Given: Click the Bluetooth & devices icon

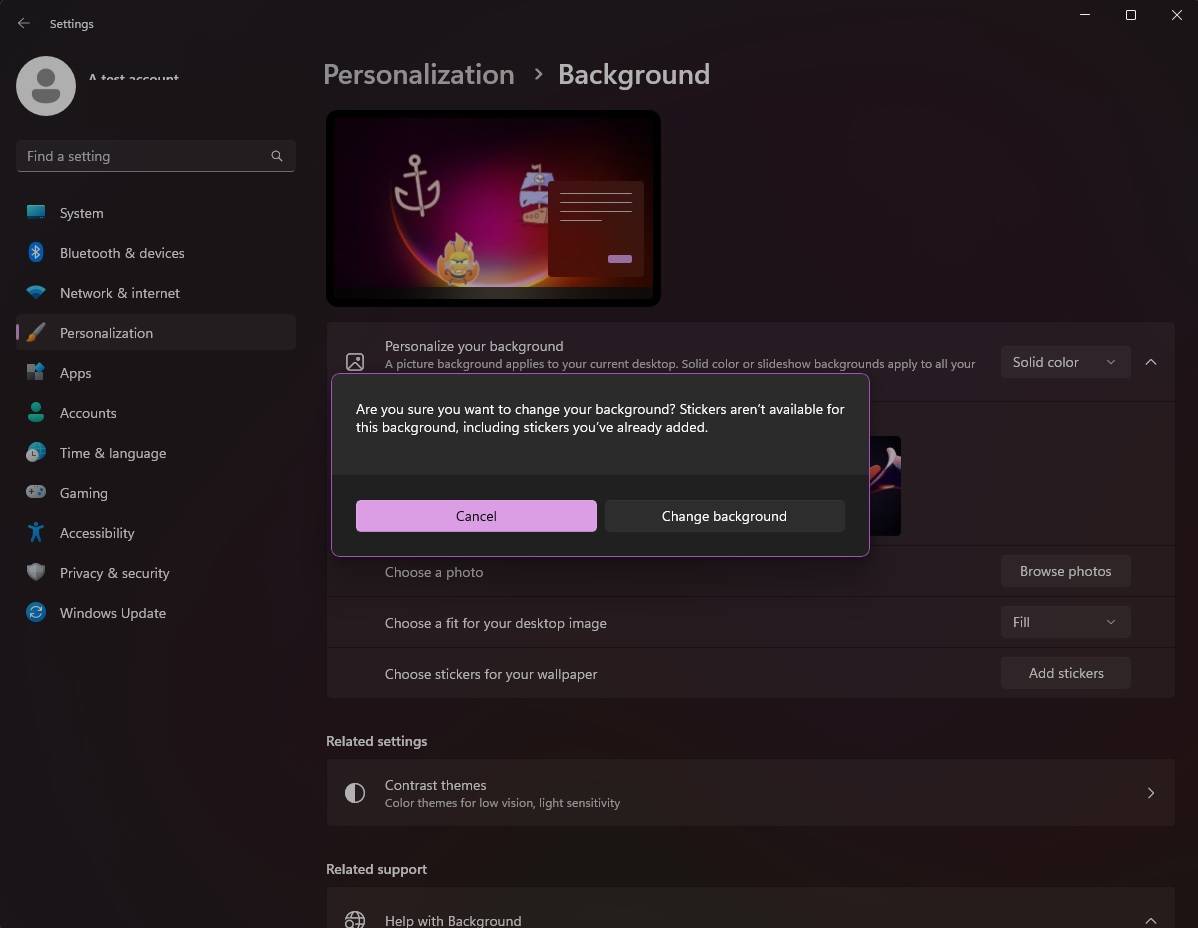Looking at the screenshot, I should click(36, 253).
